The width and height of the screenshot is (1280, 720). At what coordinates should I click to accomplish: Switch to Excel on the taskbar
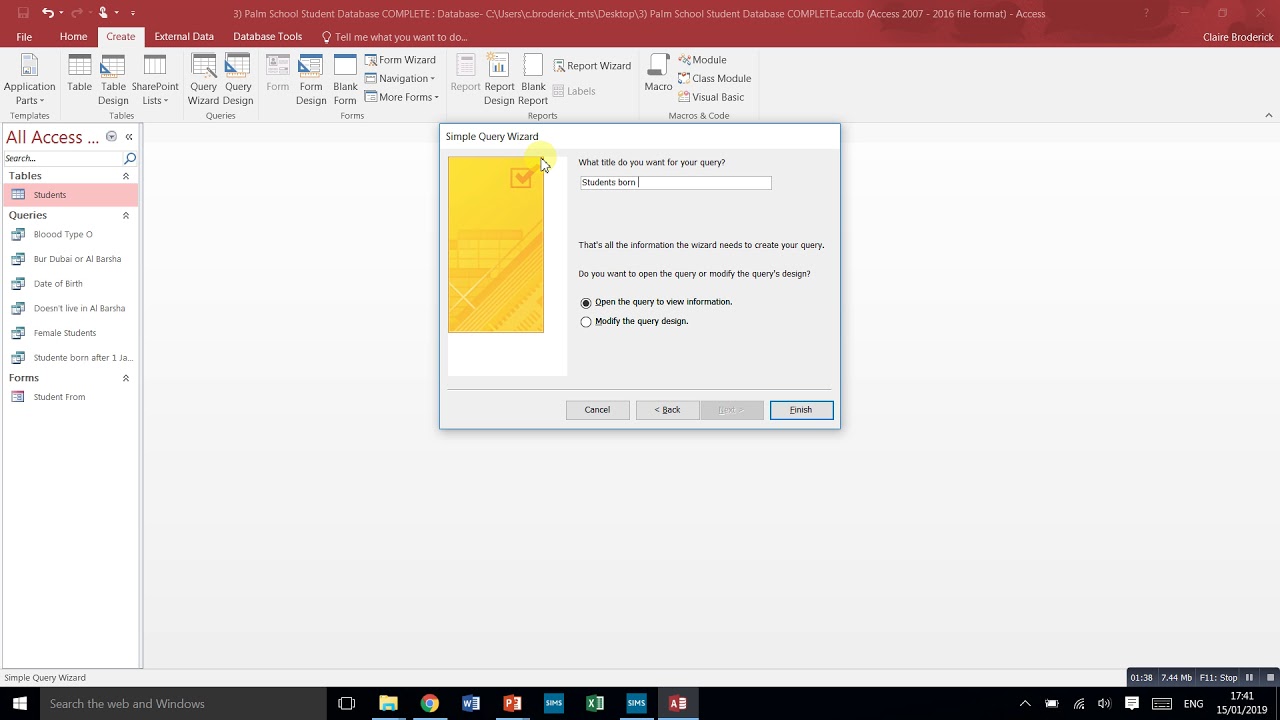(x=595, y=703)
